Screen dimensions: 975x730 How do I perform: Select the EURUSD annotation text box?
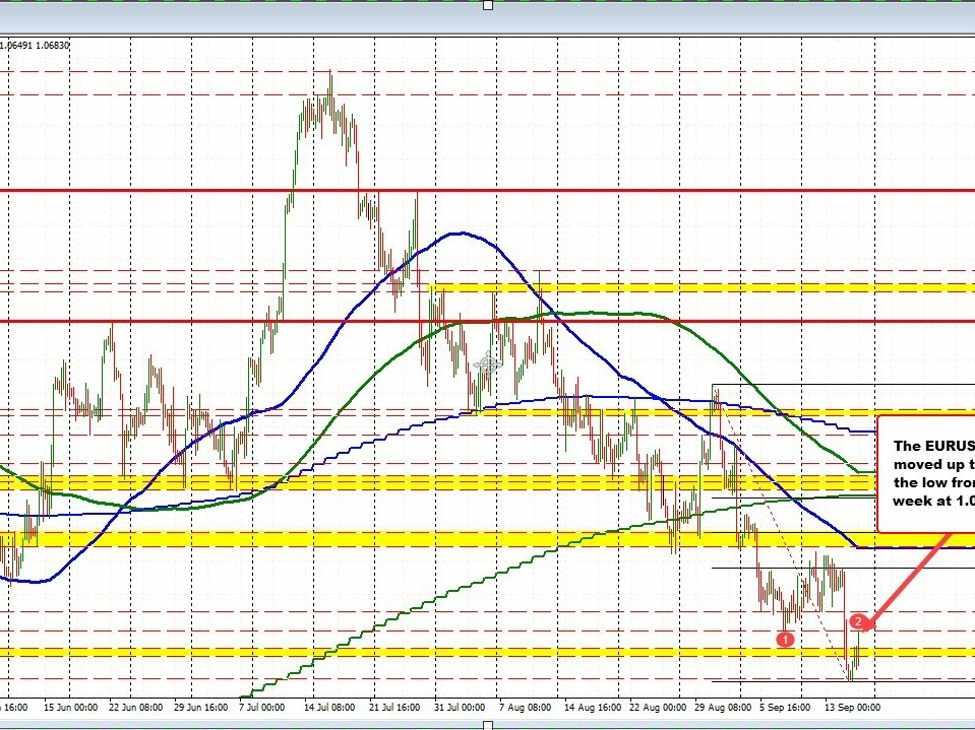coord(925,472)
